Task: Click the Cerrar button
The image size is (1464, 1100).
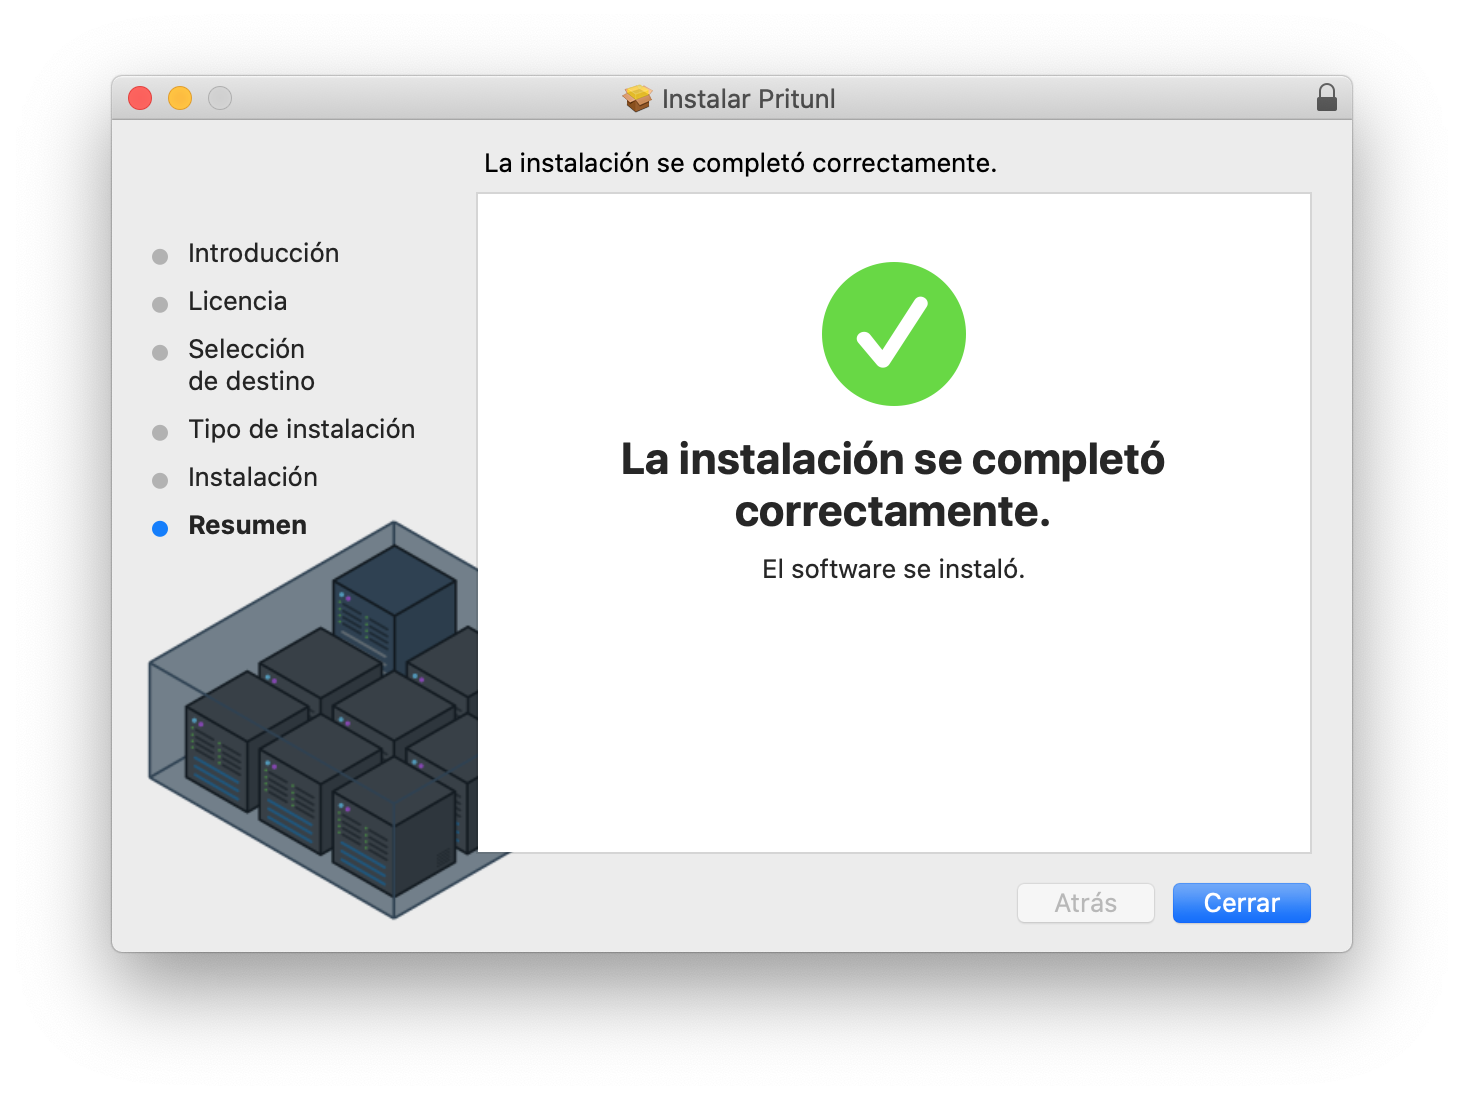Action: [1241, 903]
